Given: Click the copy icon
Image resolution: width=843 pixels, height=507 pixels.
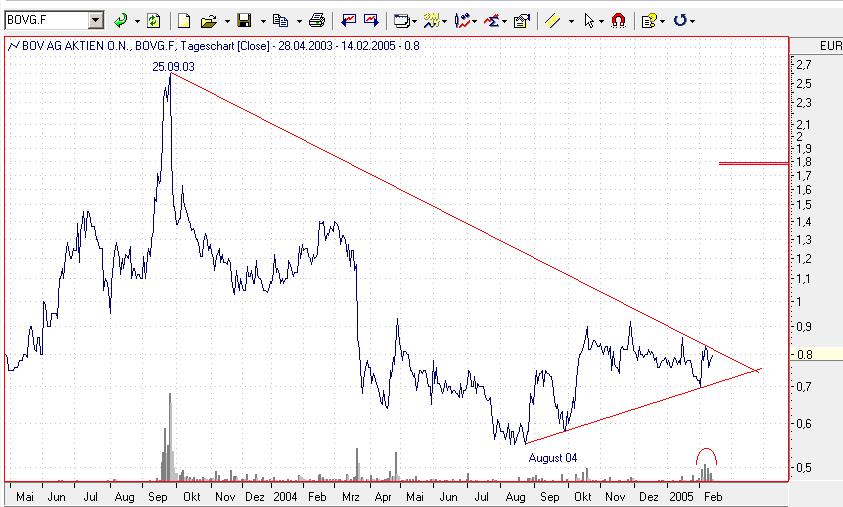Looking at the screenshot, I should (x=280, y=20).
